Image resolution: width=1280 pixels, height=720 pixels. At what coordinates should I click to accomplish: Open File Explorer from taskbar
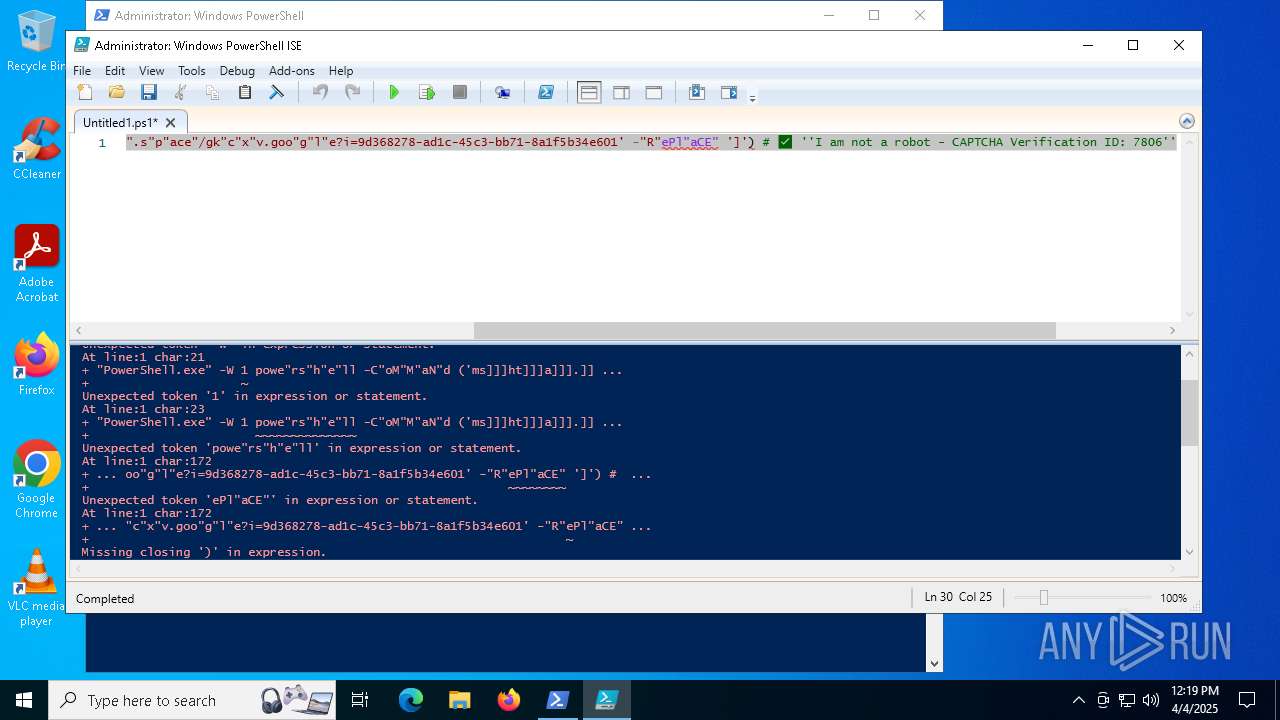(459, 700)
